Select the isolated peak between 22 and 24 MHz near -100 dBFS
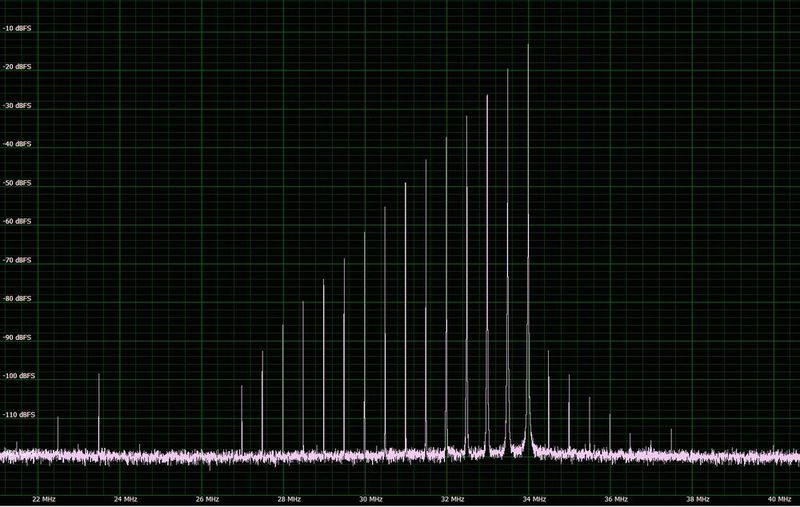Image resolution: width=800 pixels, height=507 pixels. (99, 412)
